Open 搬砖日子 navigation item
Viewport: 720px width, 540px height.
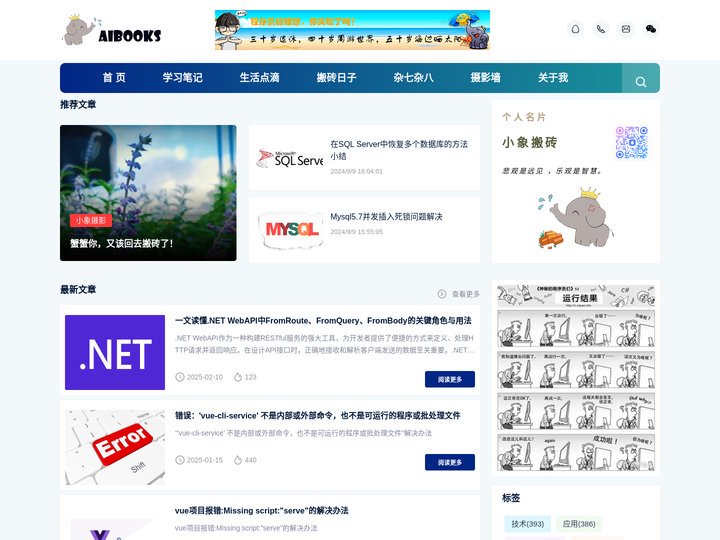[x=337, y=78]
